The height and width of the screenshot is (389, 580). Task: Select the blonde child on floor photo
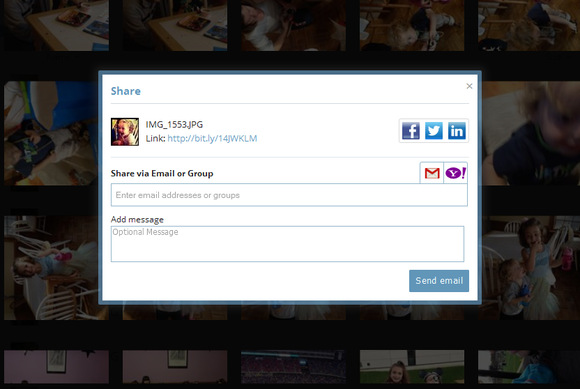point(412,25)
